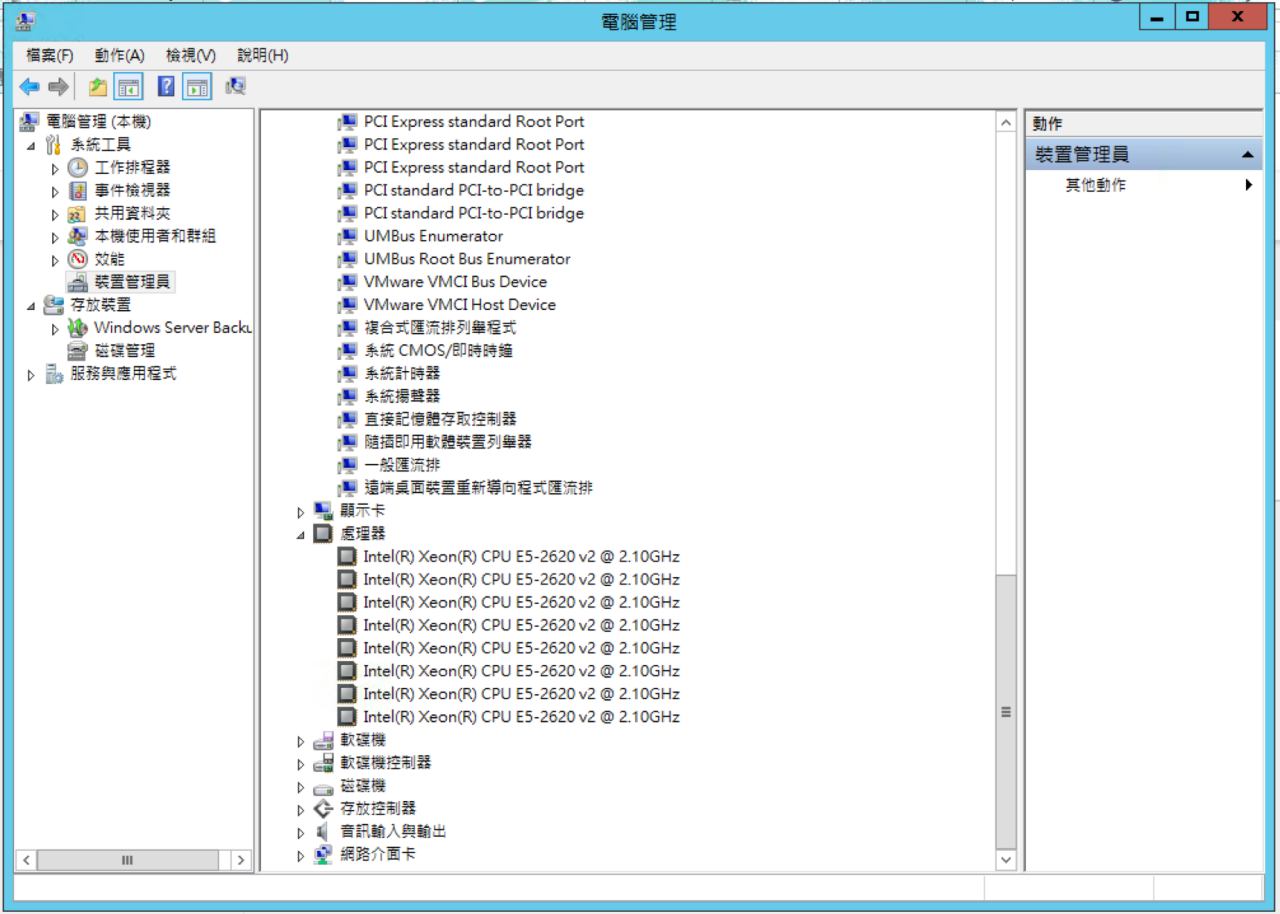Screen dimensions: 1280x914
Task: Click the 軟碟機控制器 controller icon
Action: point(324,763)
